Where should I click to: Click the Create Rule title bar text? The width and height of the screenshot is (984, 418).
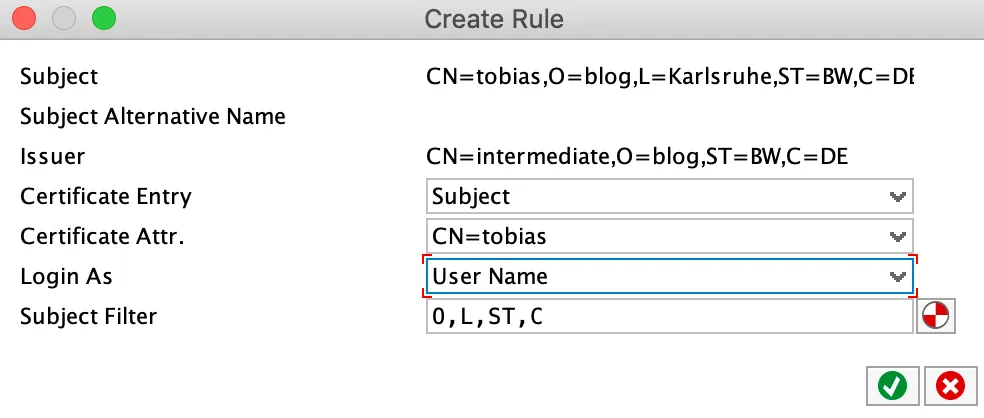[x=493, y=18]
